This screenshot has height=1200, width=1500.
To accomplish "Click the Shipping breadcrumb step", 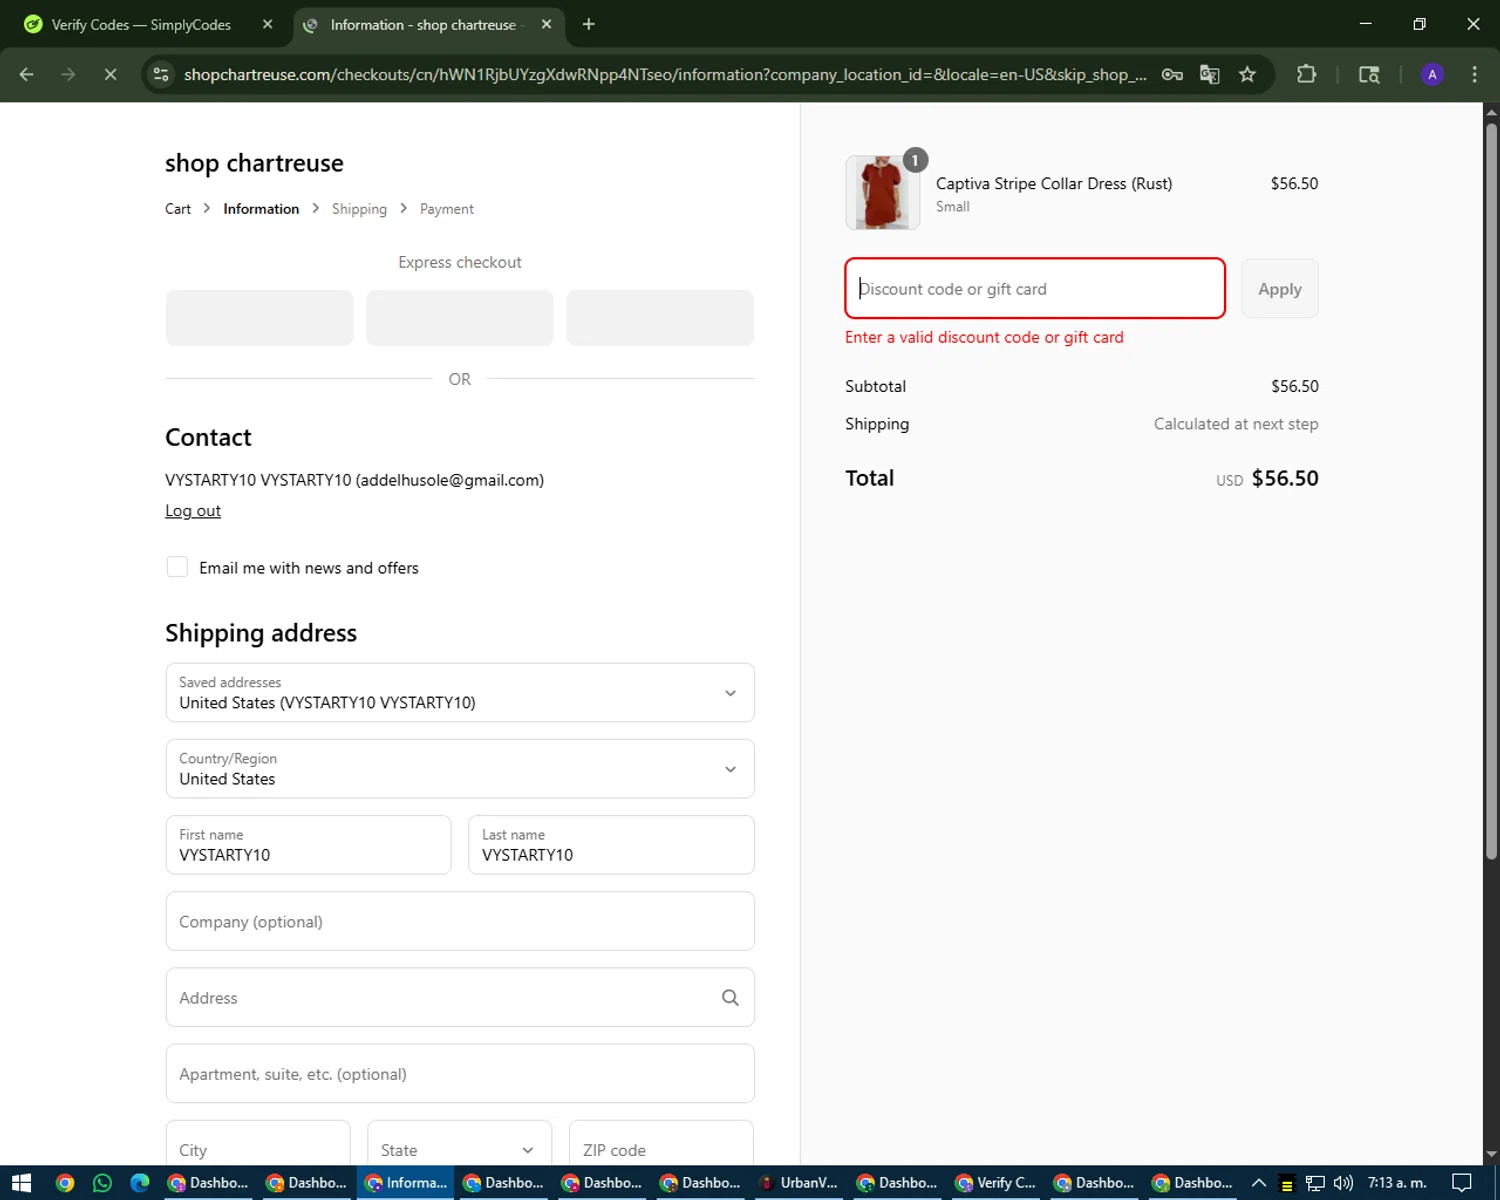I will (x=359, y=209).
